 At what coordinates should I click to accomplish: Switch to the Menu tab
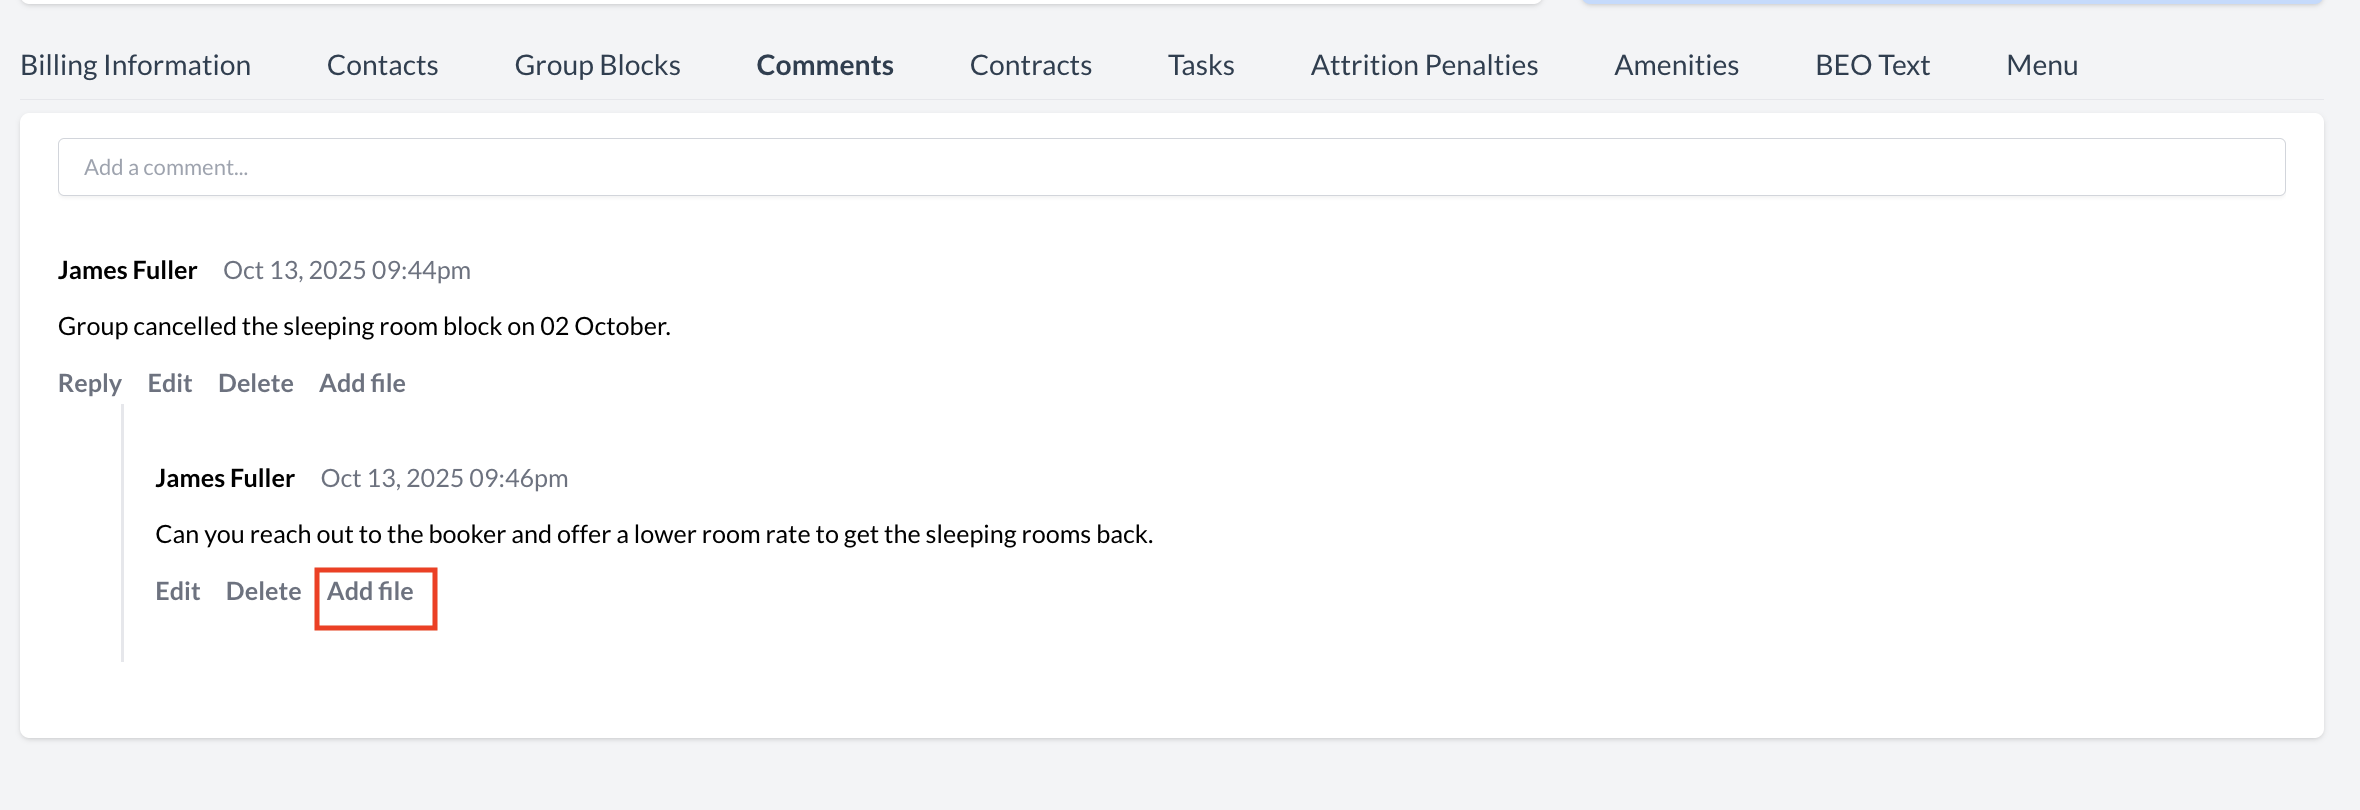[2041, 64]
